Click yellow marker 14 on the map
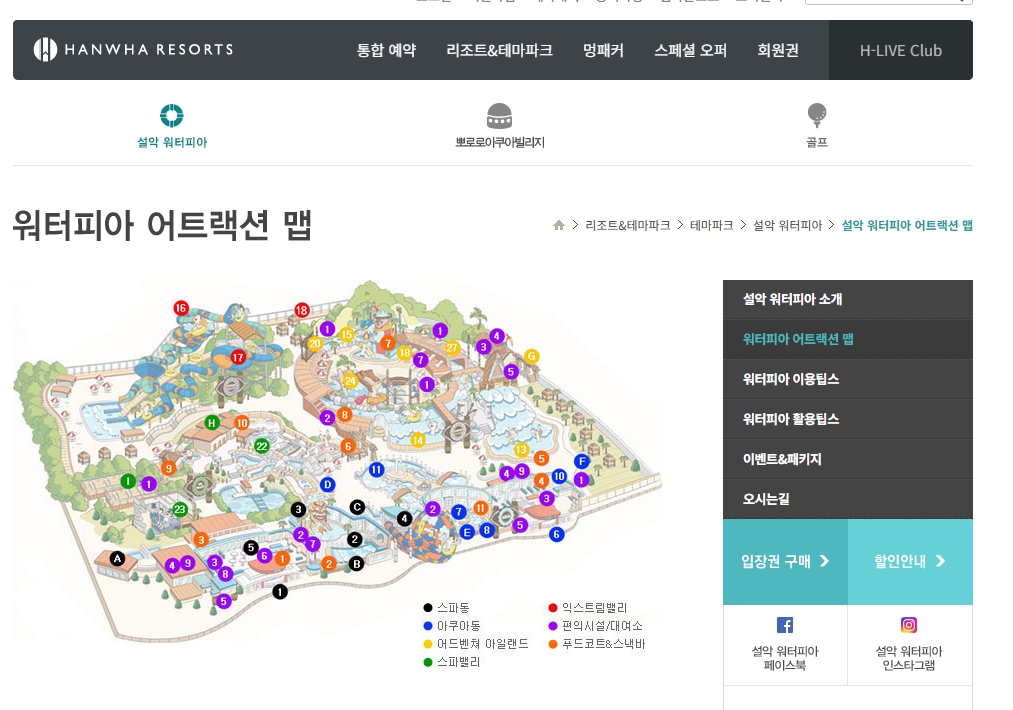 click(417, 441)
